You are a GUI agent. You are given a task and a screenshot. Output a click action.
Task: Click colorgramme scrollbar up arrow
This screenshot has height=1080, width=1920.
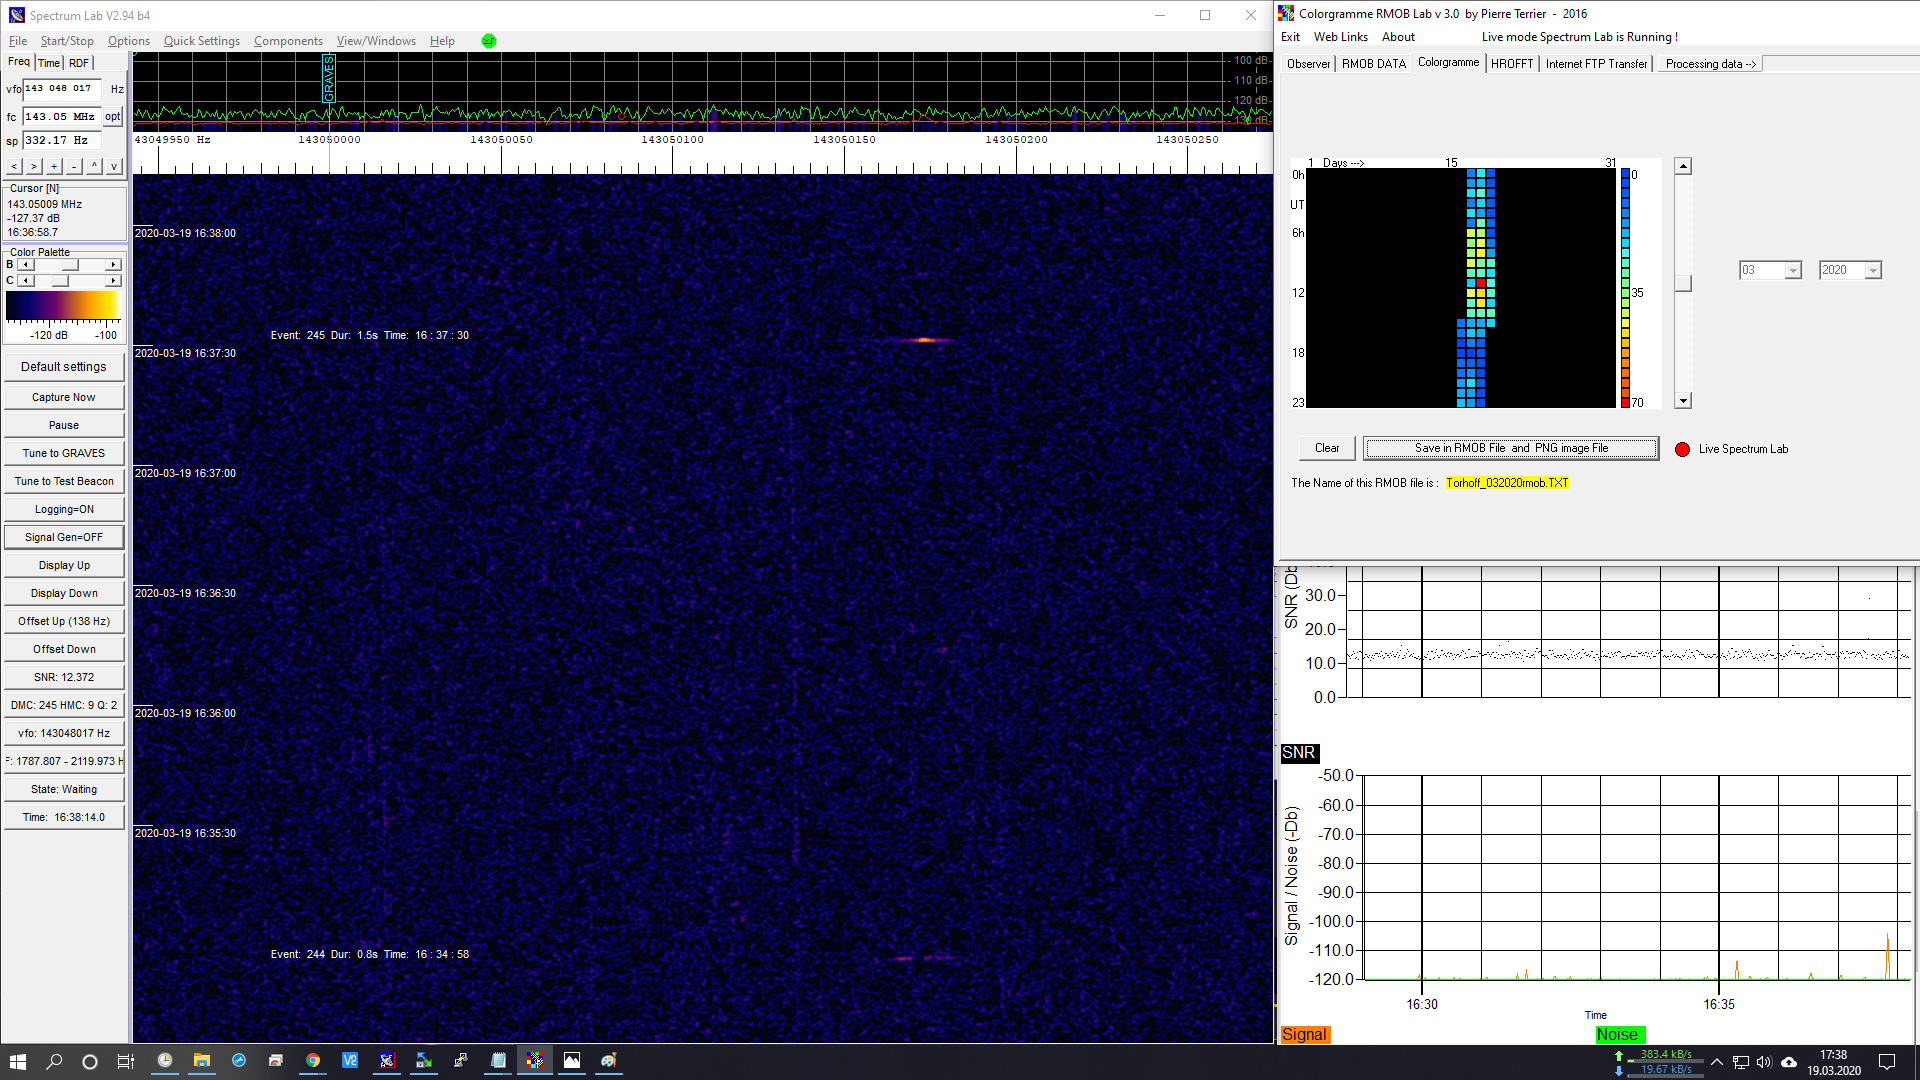point(1684,167)
